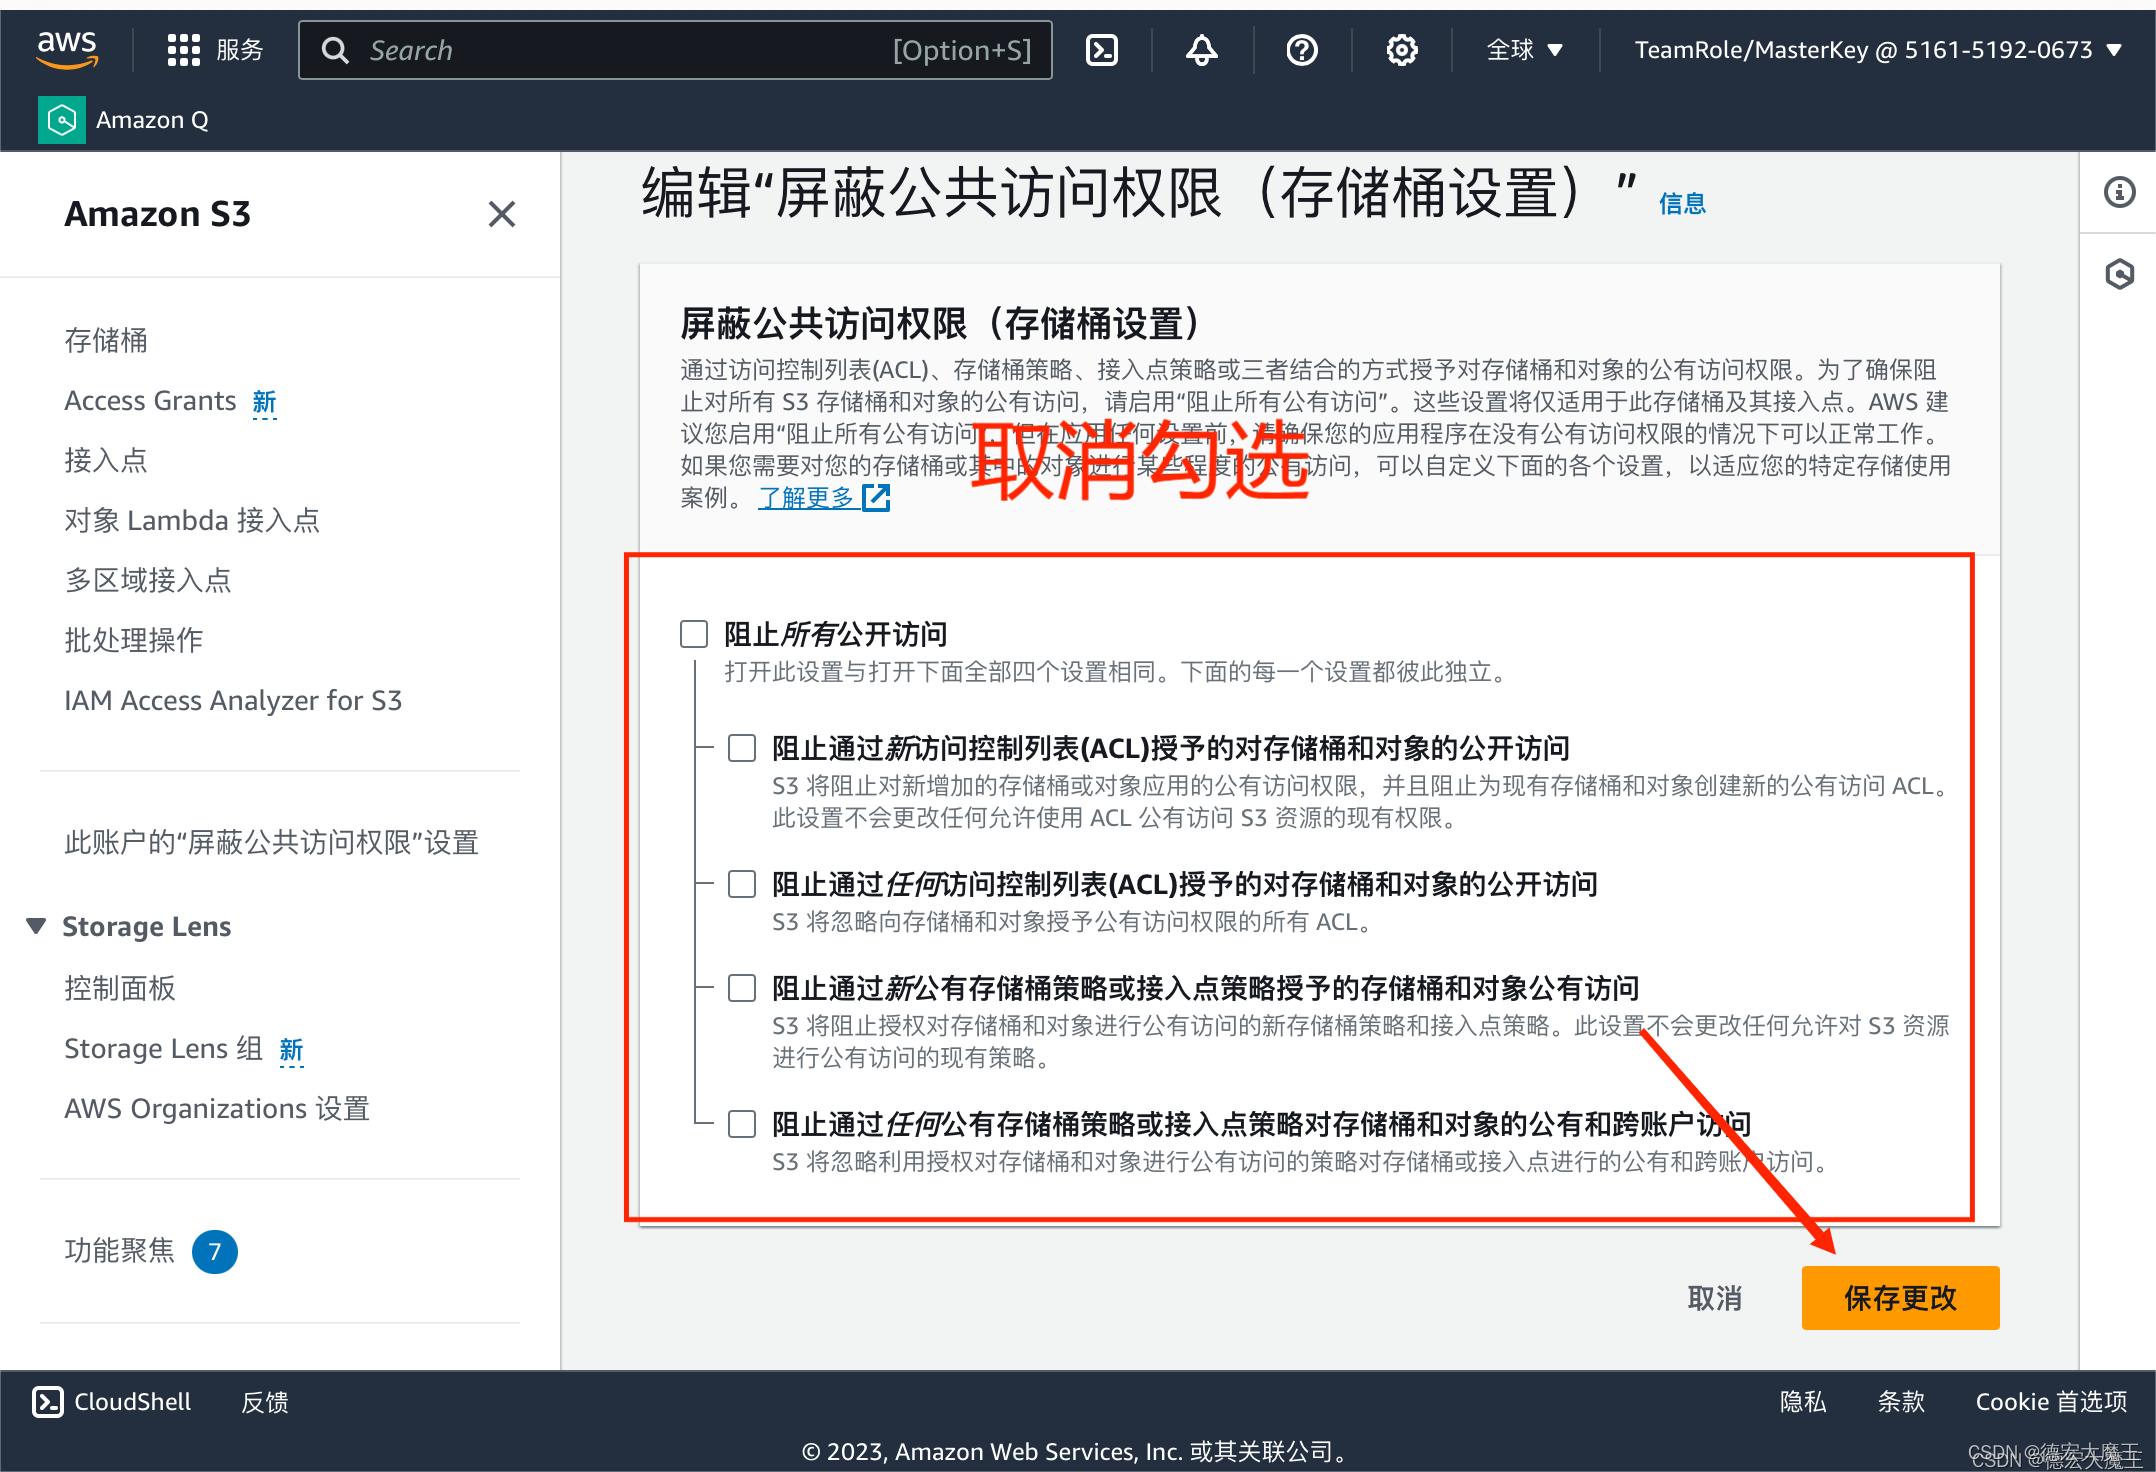Viewport: 2156px width, 1472px height.
Task: Click CloudShell icon in the footer
Action: [x=48, y=1402]
